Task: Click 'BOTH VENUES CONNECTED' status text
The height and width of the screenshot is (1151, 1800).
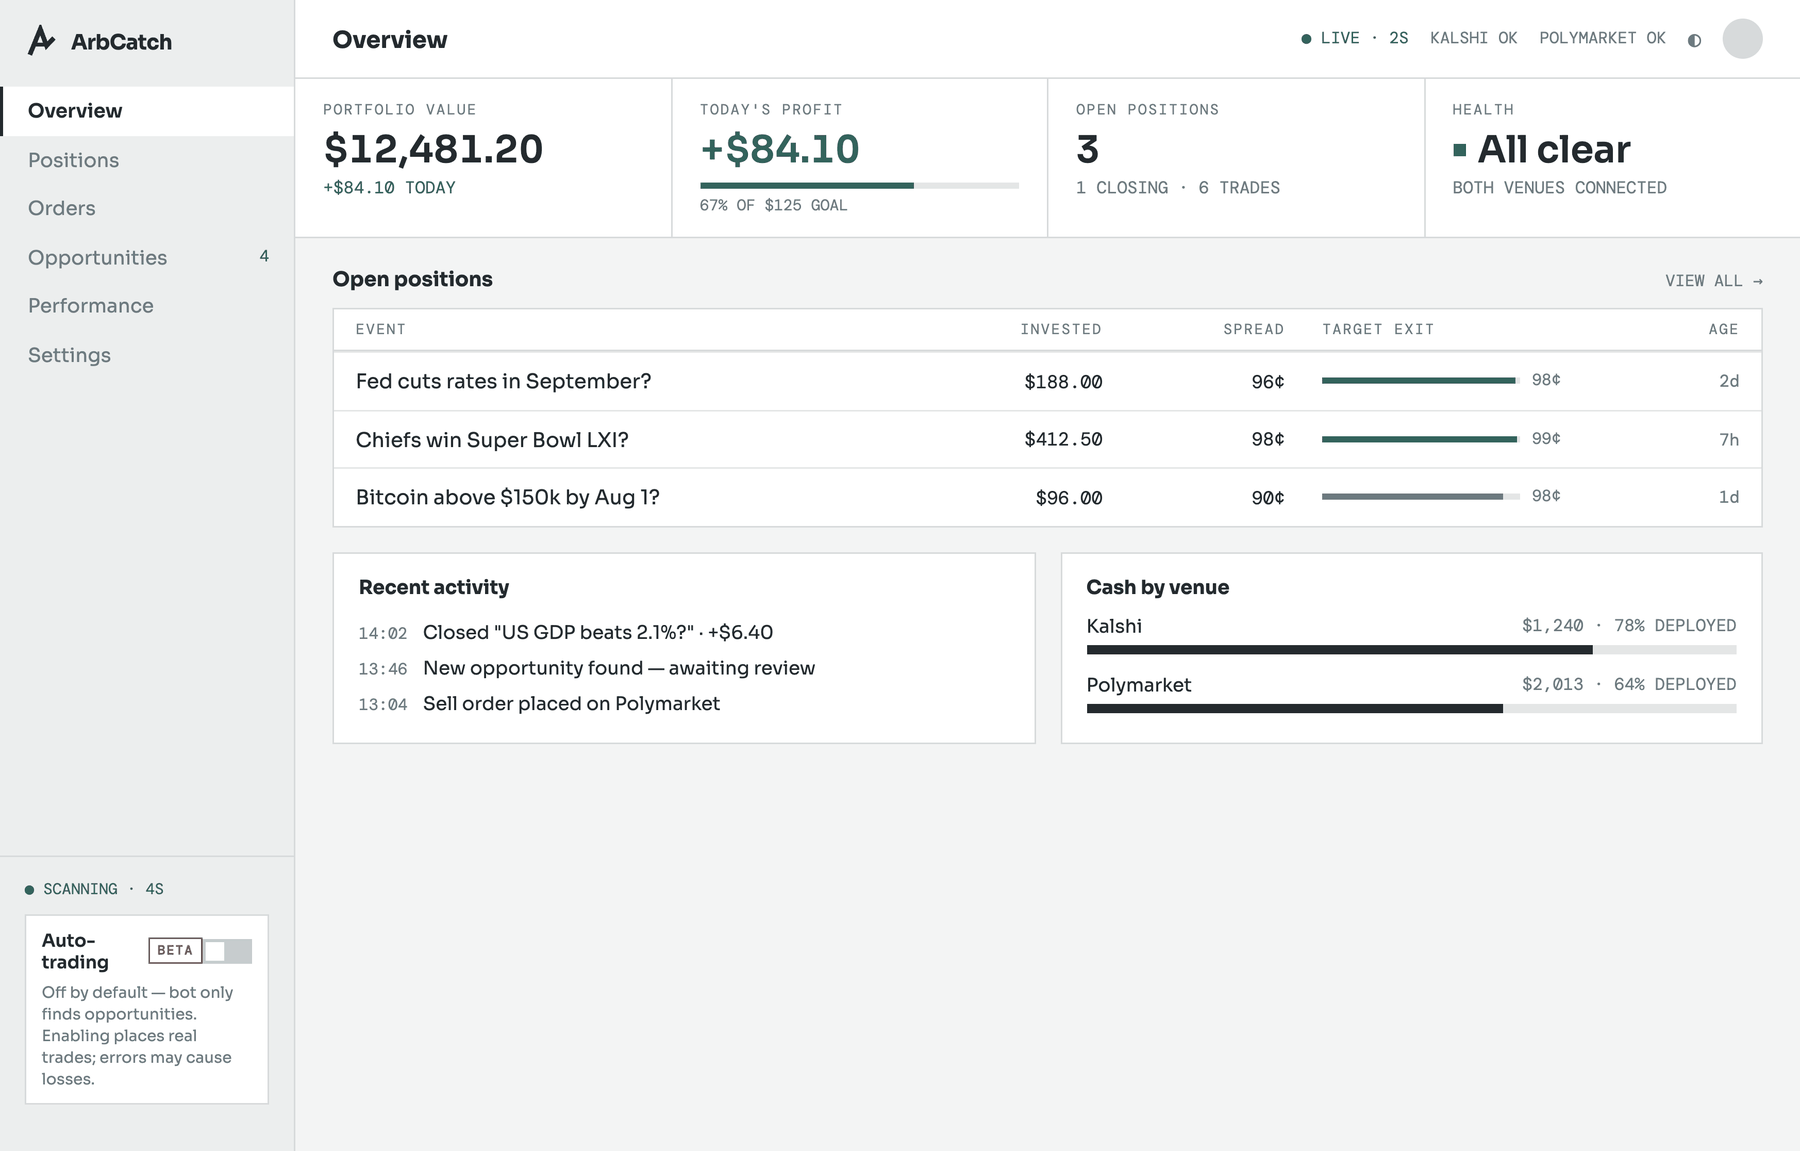Action: tap(1559, 188)
